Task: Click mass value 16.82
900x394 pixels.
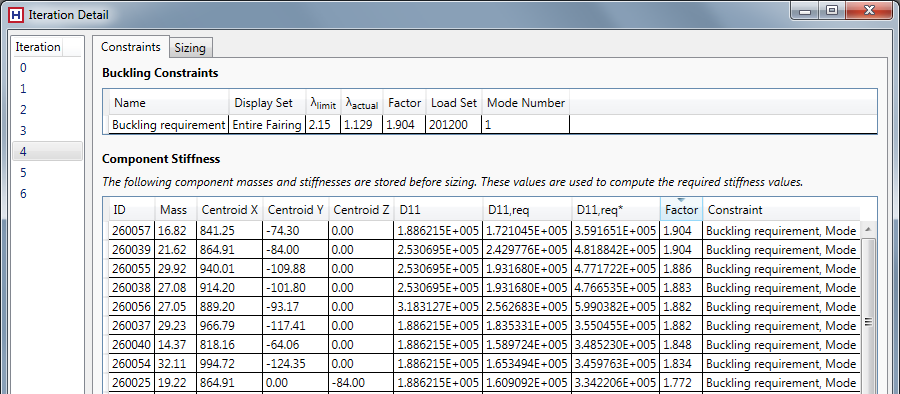Action: pos(176,231)
